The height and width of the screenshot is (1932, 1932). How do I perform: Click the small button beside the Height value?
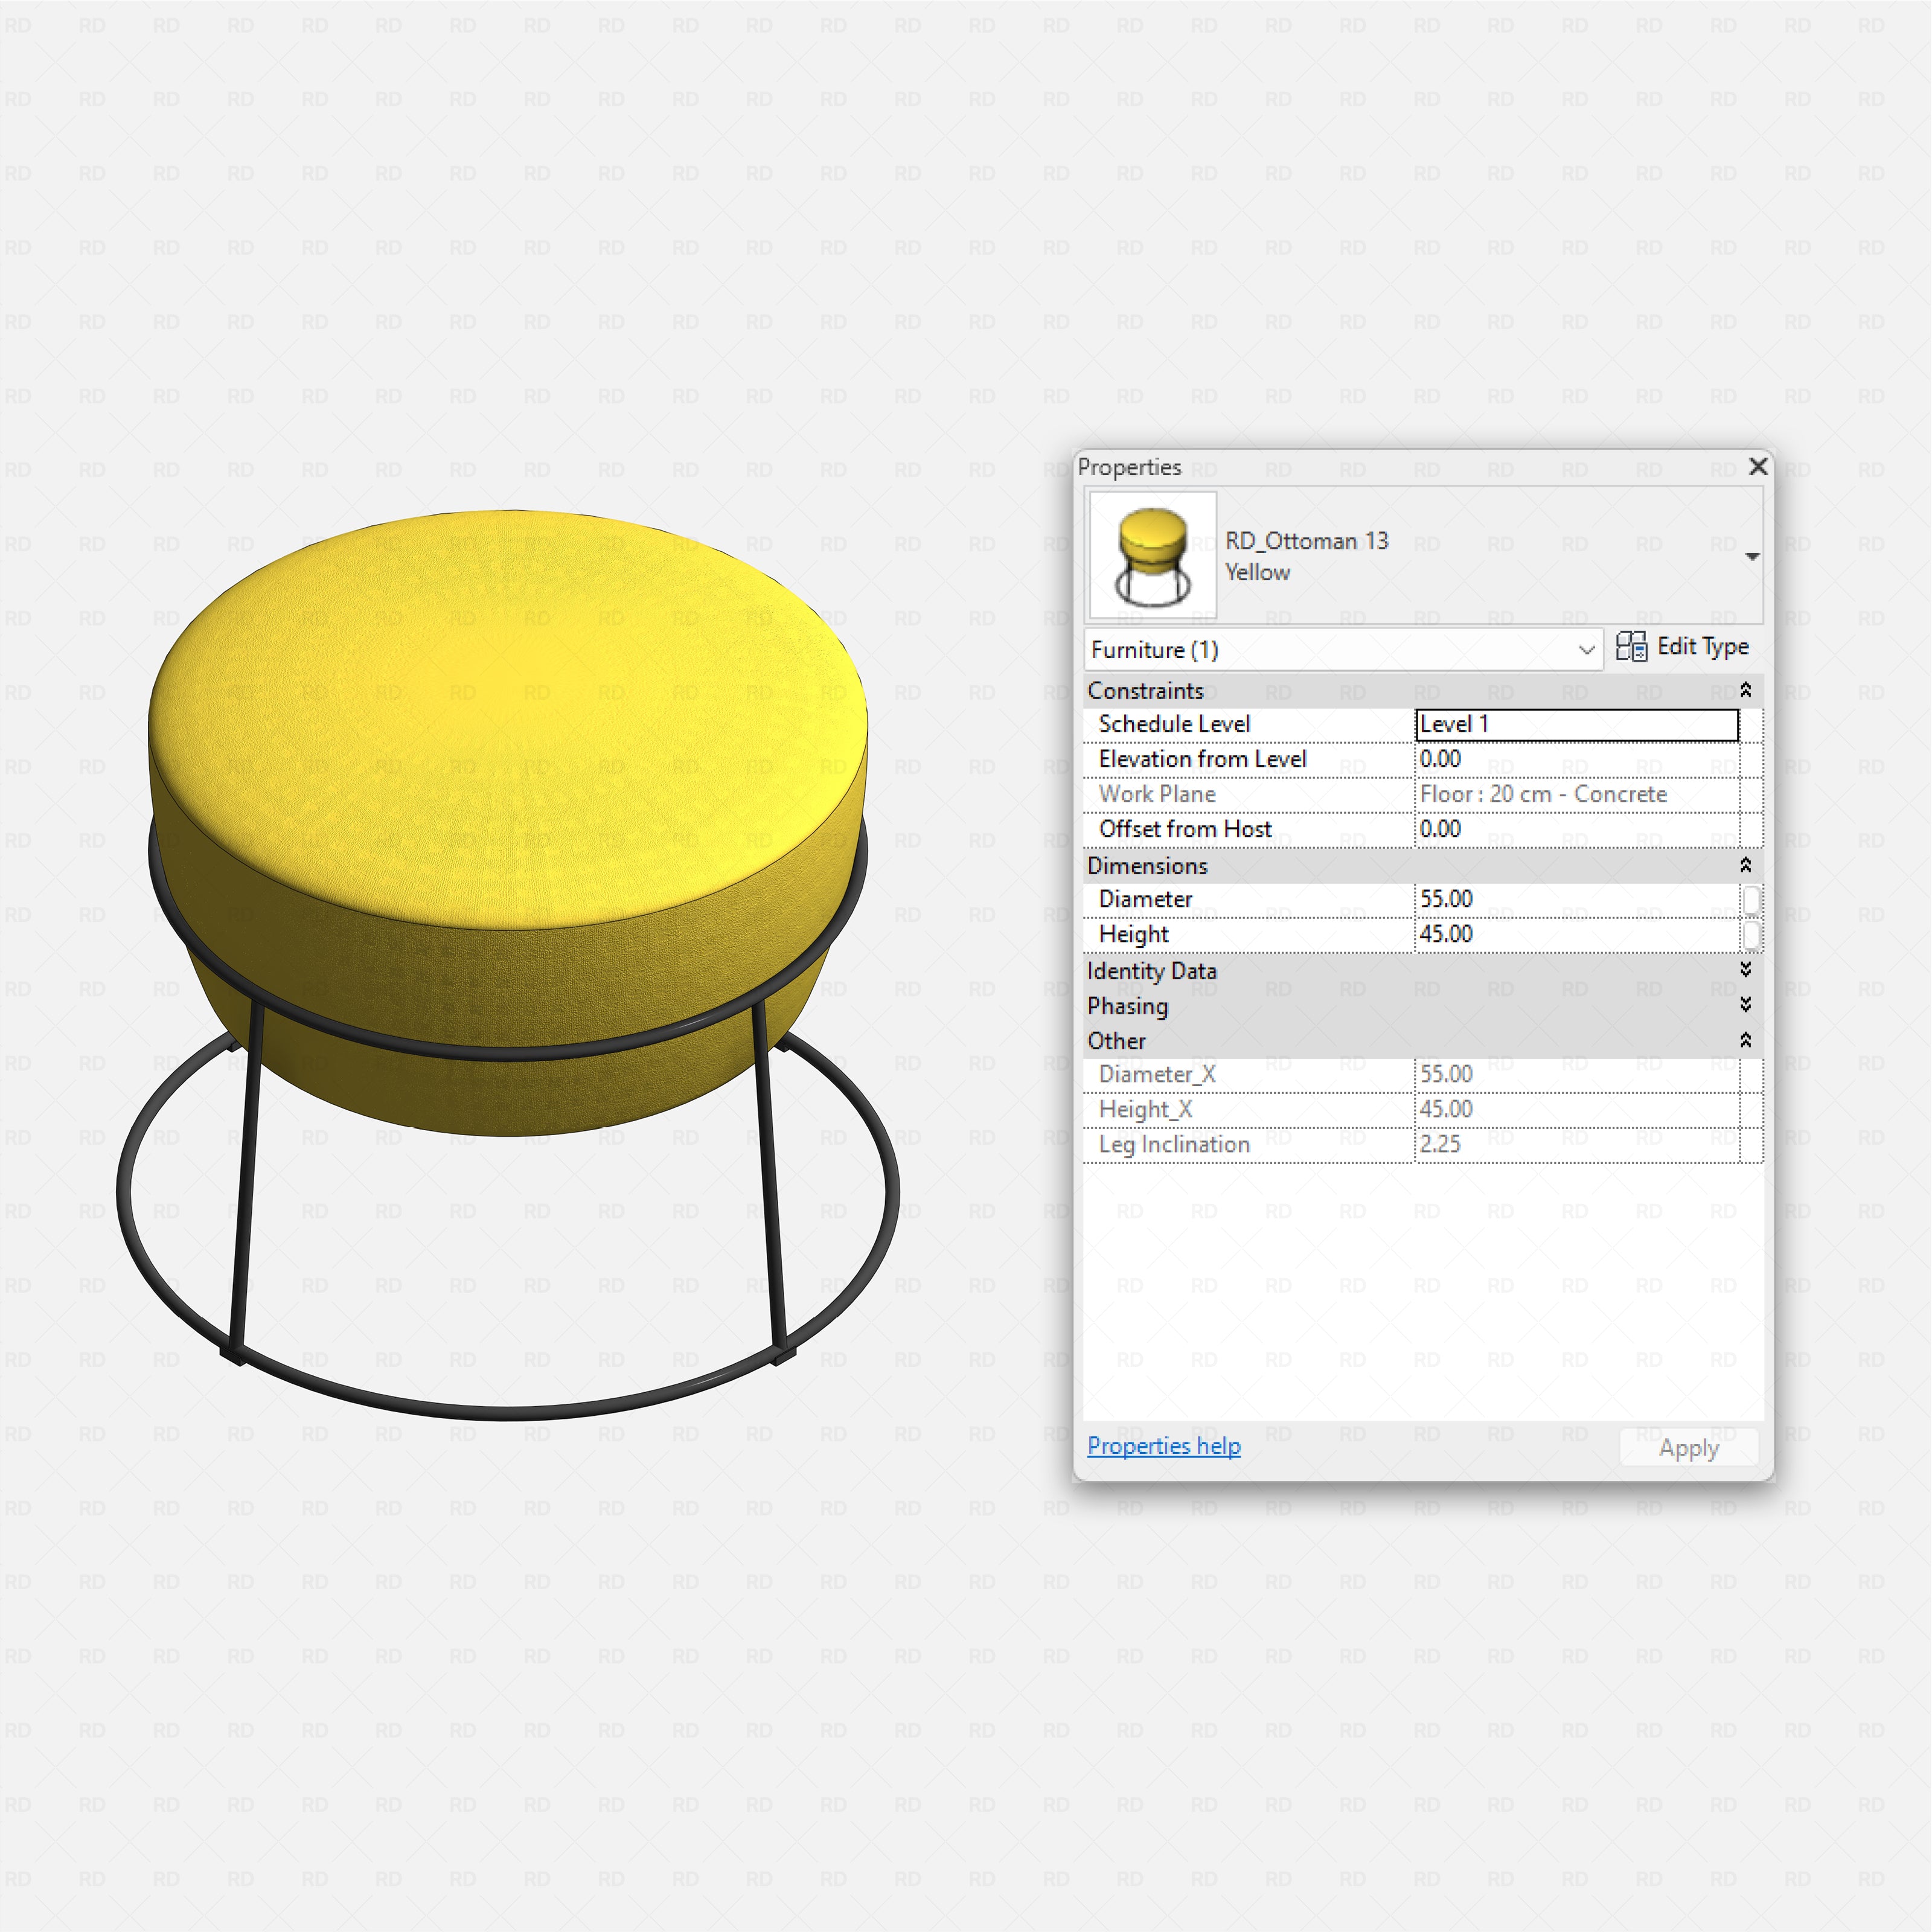point(1753,935)
